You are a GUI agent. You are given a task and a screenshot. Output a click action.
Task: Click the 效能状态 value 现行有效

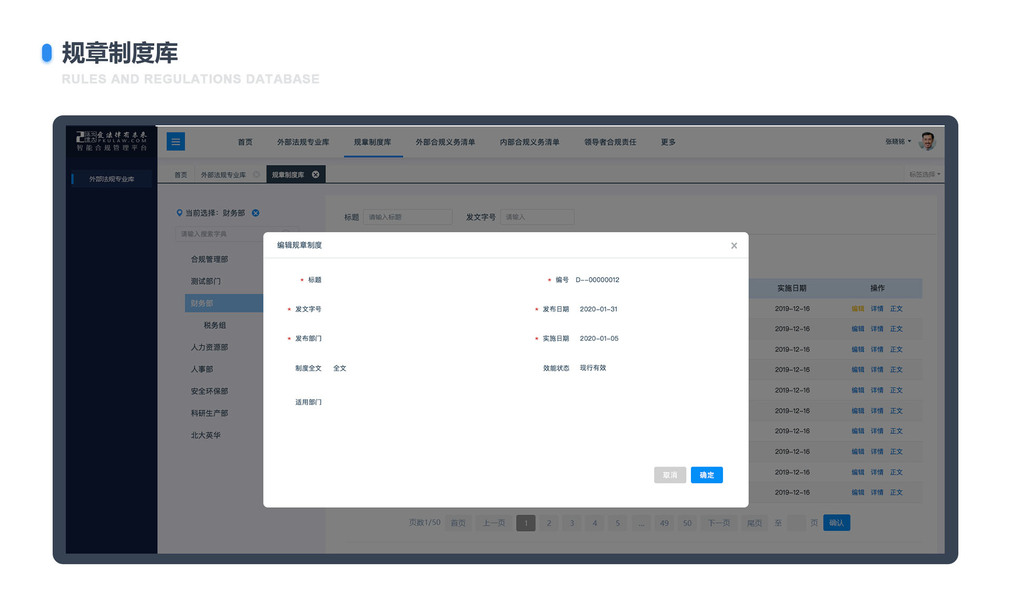pyautogui.click(x=593, y=368)
